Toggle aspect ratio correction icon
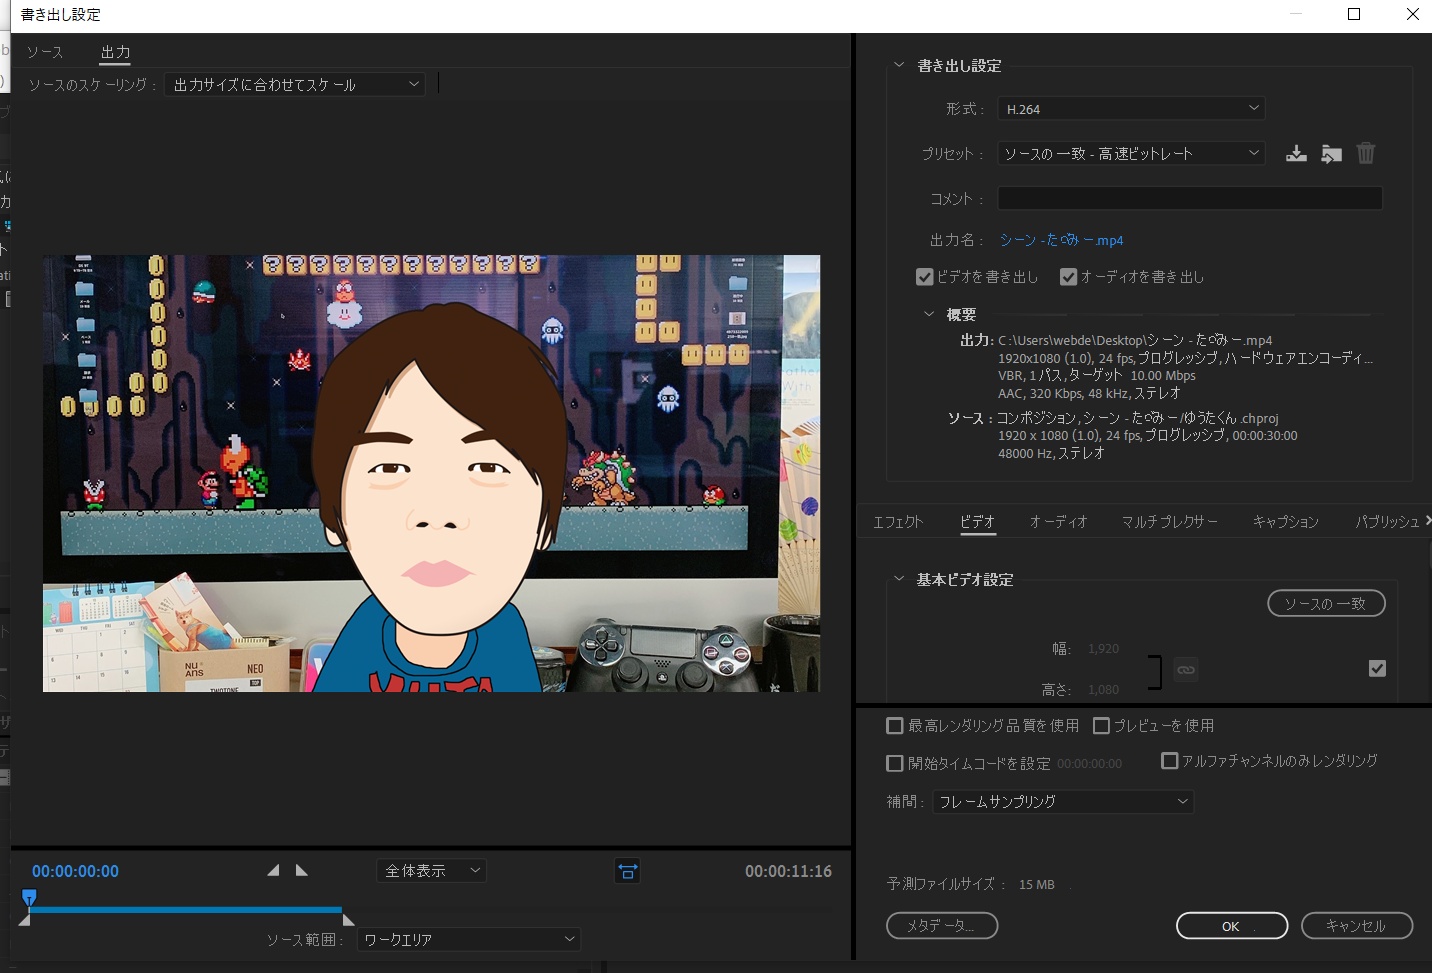Screen dimensions: 1432x973 pyautogui.click(x=628, y=871)
